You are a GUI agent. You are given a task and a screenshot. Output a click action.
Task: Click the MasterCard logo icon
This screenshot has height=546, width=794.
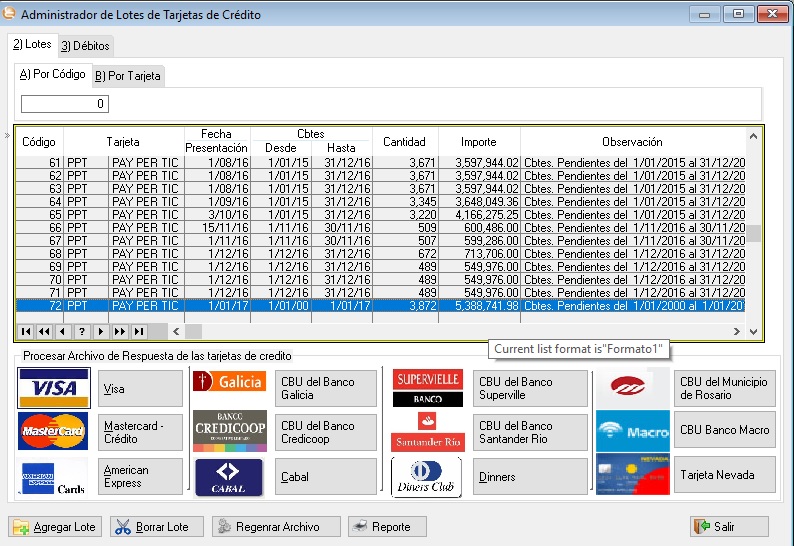tap(54, 431)
